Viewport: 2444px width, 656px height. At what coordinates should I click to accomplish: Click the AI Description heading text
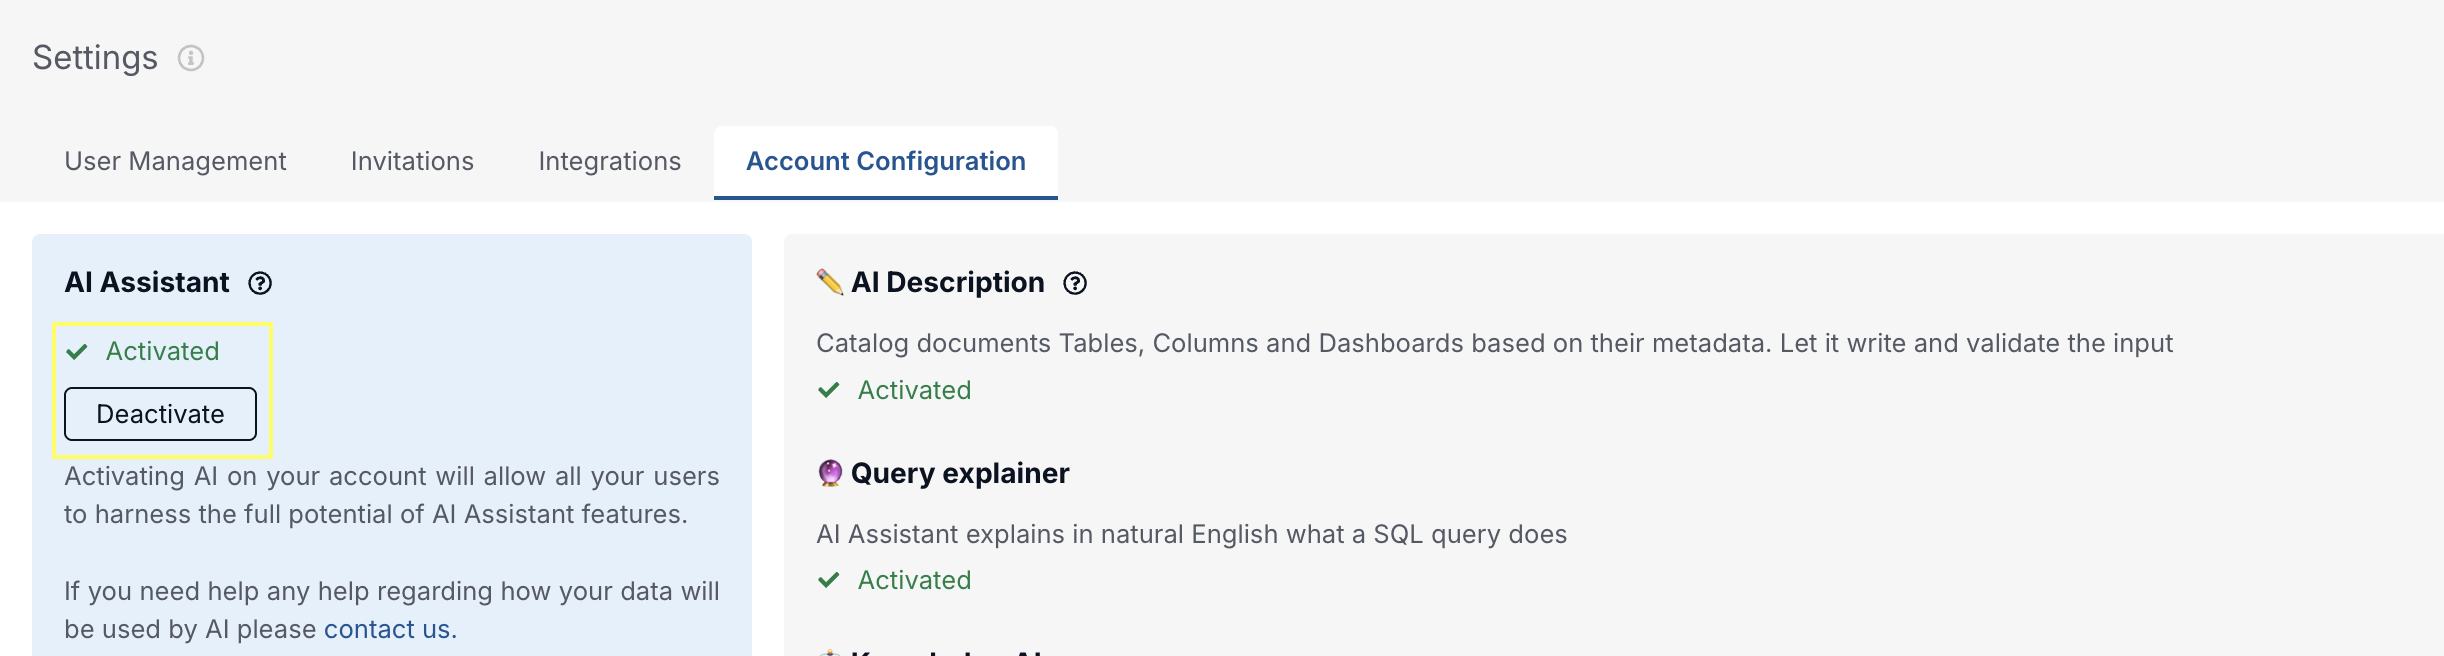(947, 283)
